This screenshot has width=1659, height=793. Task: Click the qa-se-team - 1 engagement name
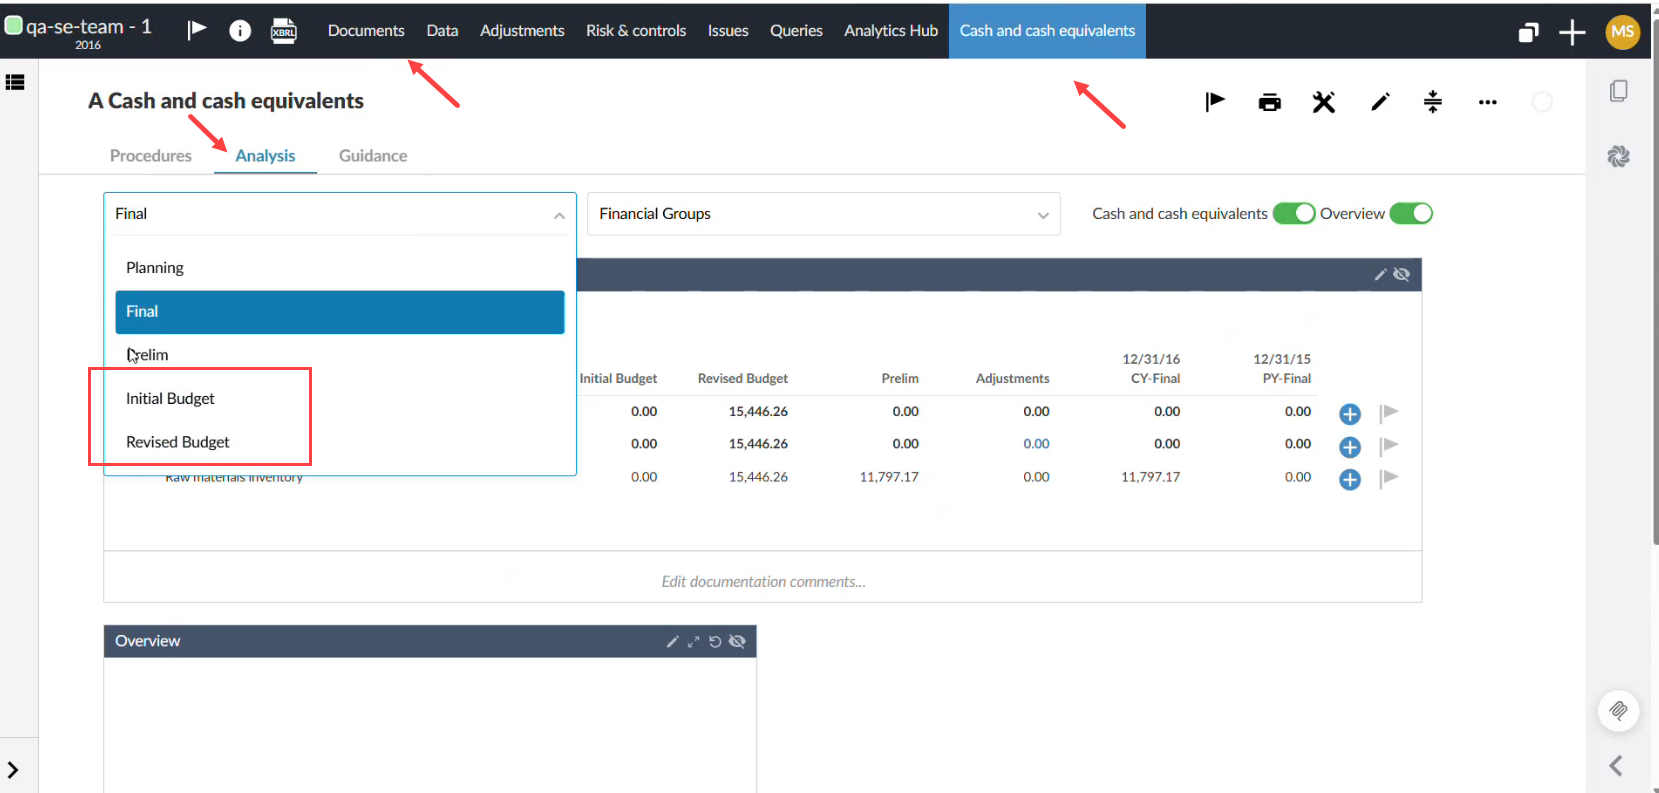[x=89, y=27]
